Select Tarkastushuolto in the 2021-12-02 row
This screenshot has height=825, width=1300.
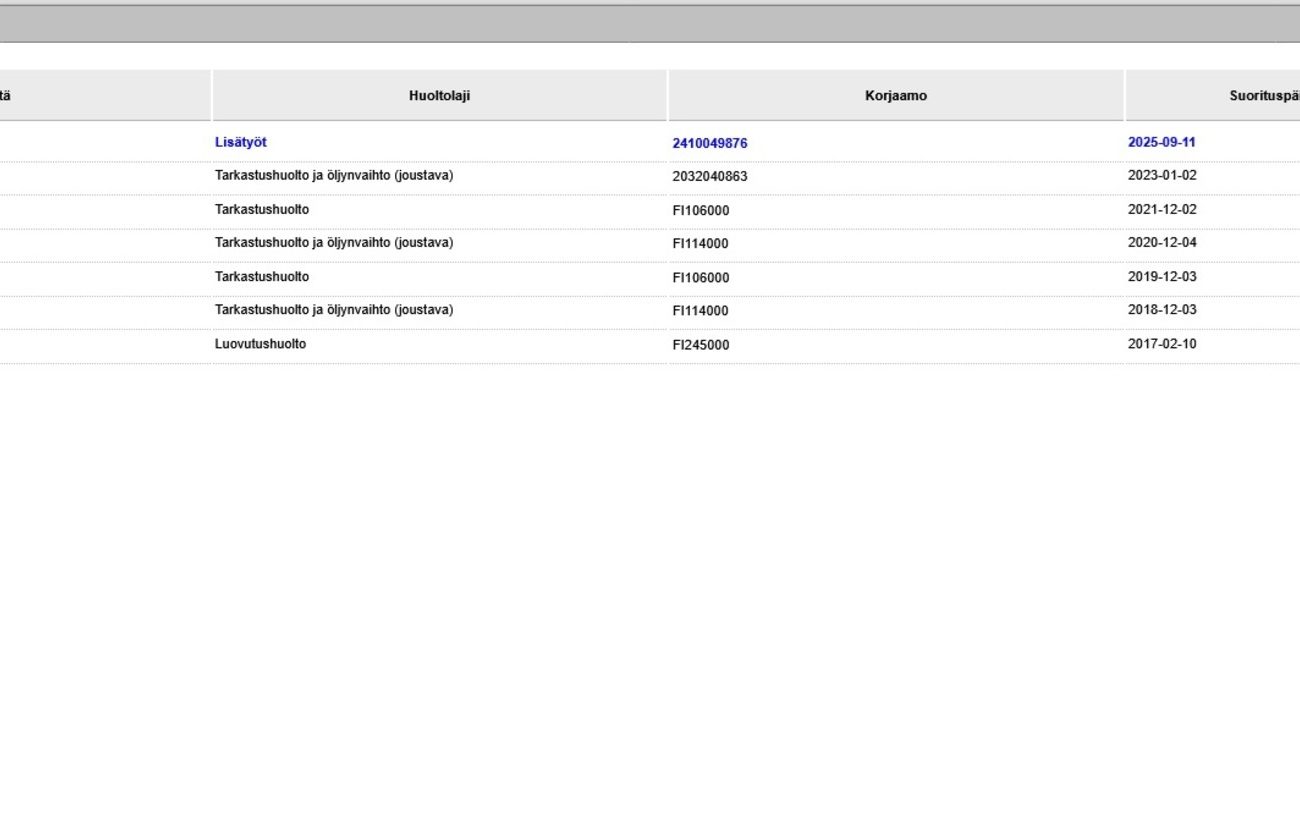[x=262, y=210]
